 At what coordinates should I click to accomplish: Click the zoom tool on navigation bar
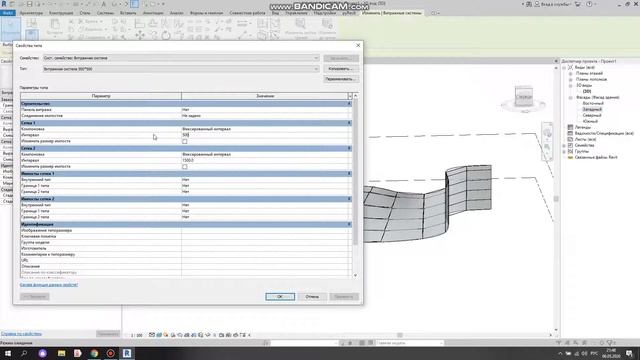tap(547, 147)
